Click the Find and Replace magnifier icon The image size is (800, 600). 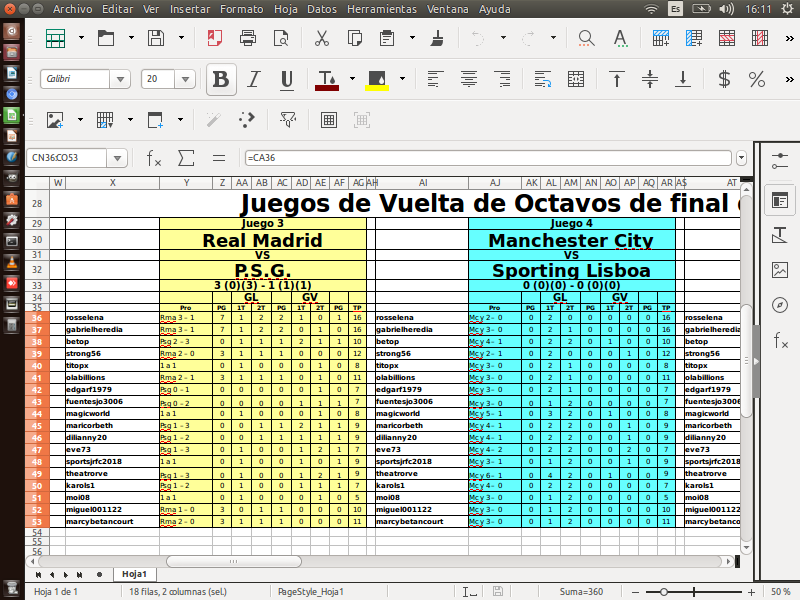click(586, 38)
